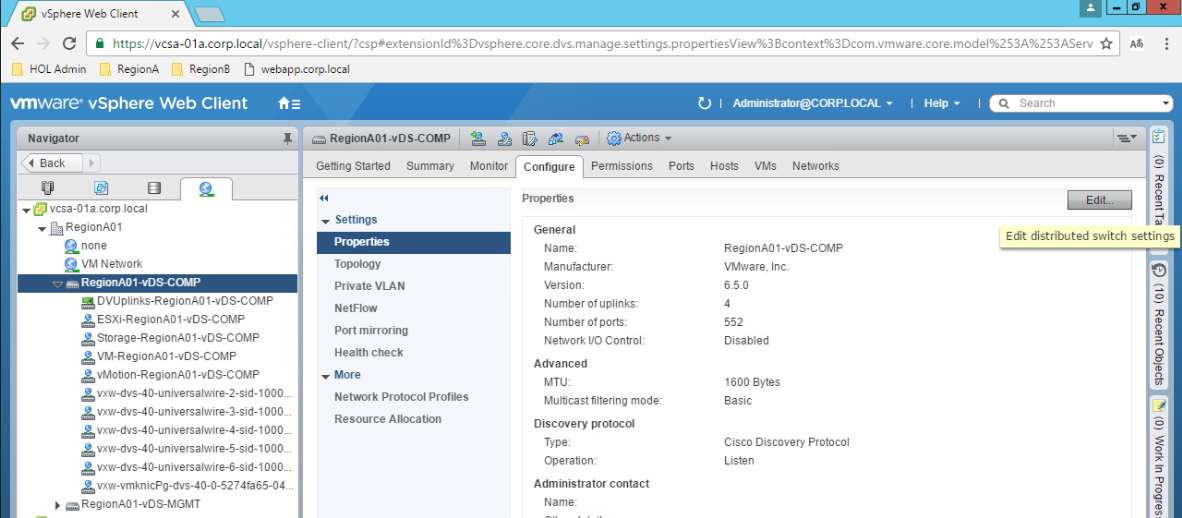Open the Topology settings page
Viewport: 1182px width, 518px height.
[414, 264]
